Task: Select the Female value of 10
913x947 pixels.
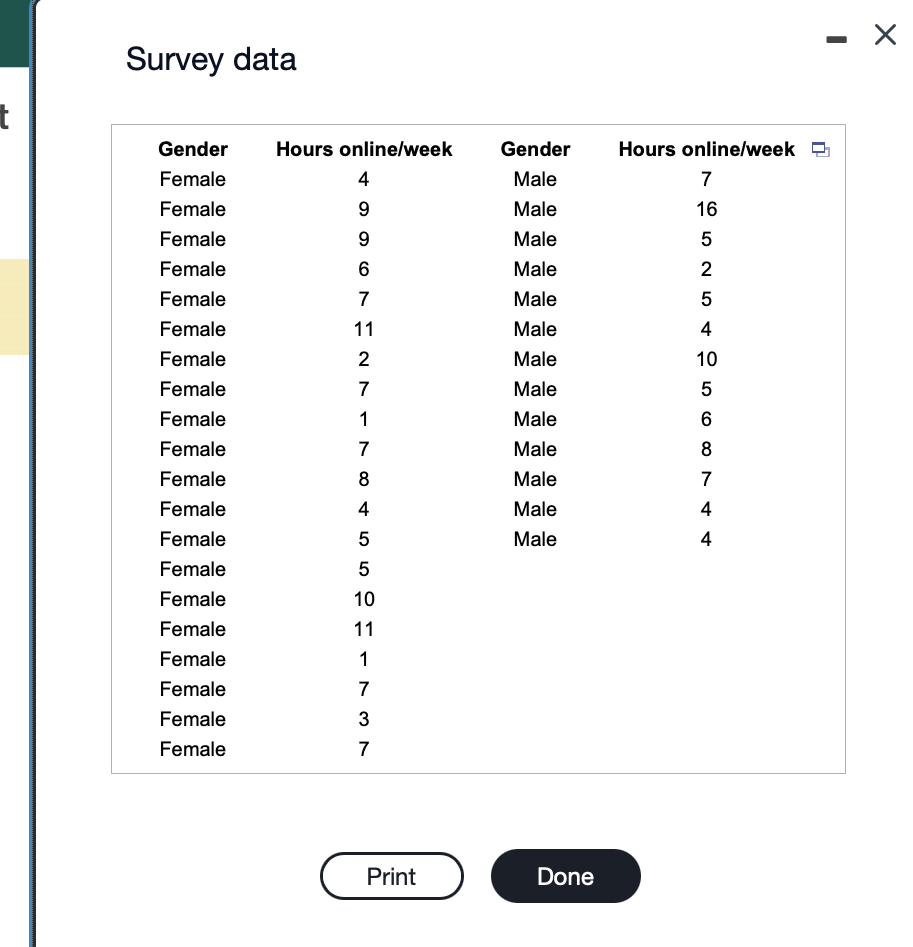Action: (363, 599)
